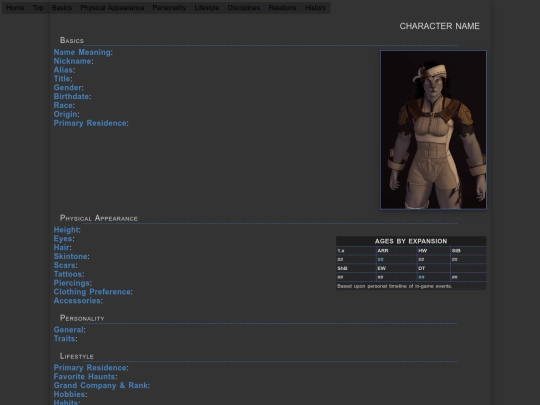Go to Home in the top navigation
540x405 pixels.
tap(15, 8)
